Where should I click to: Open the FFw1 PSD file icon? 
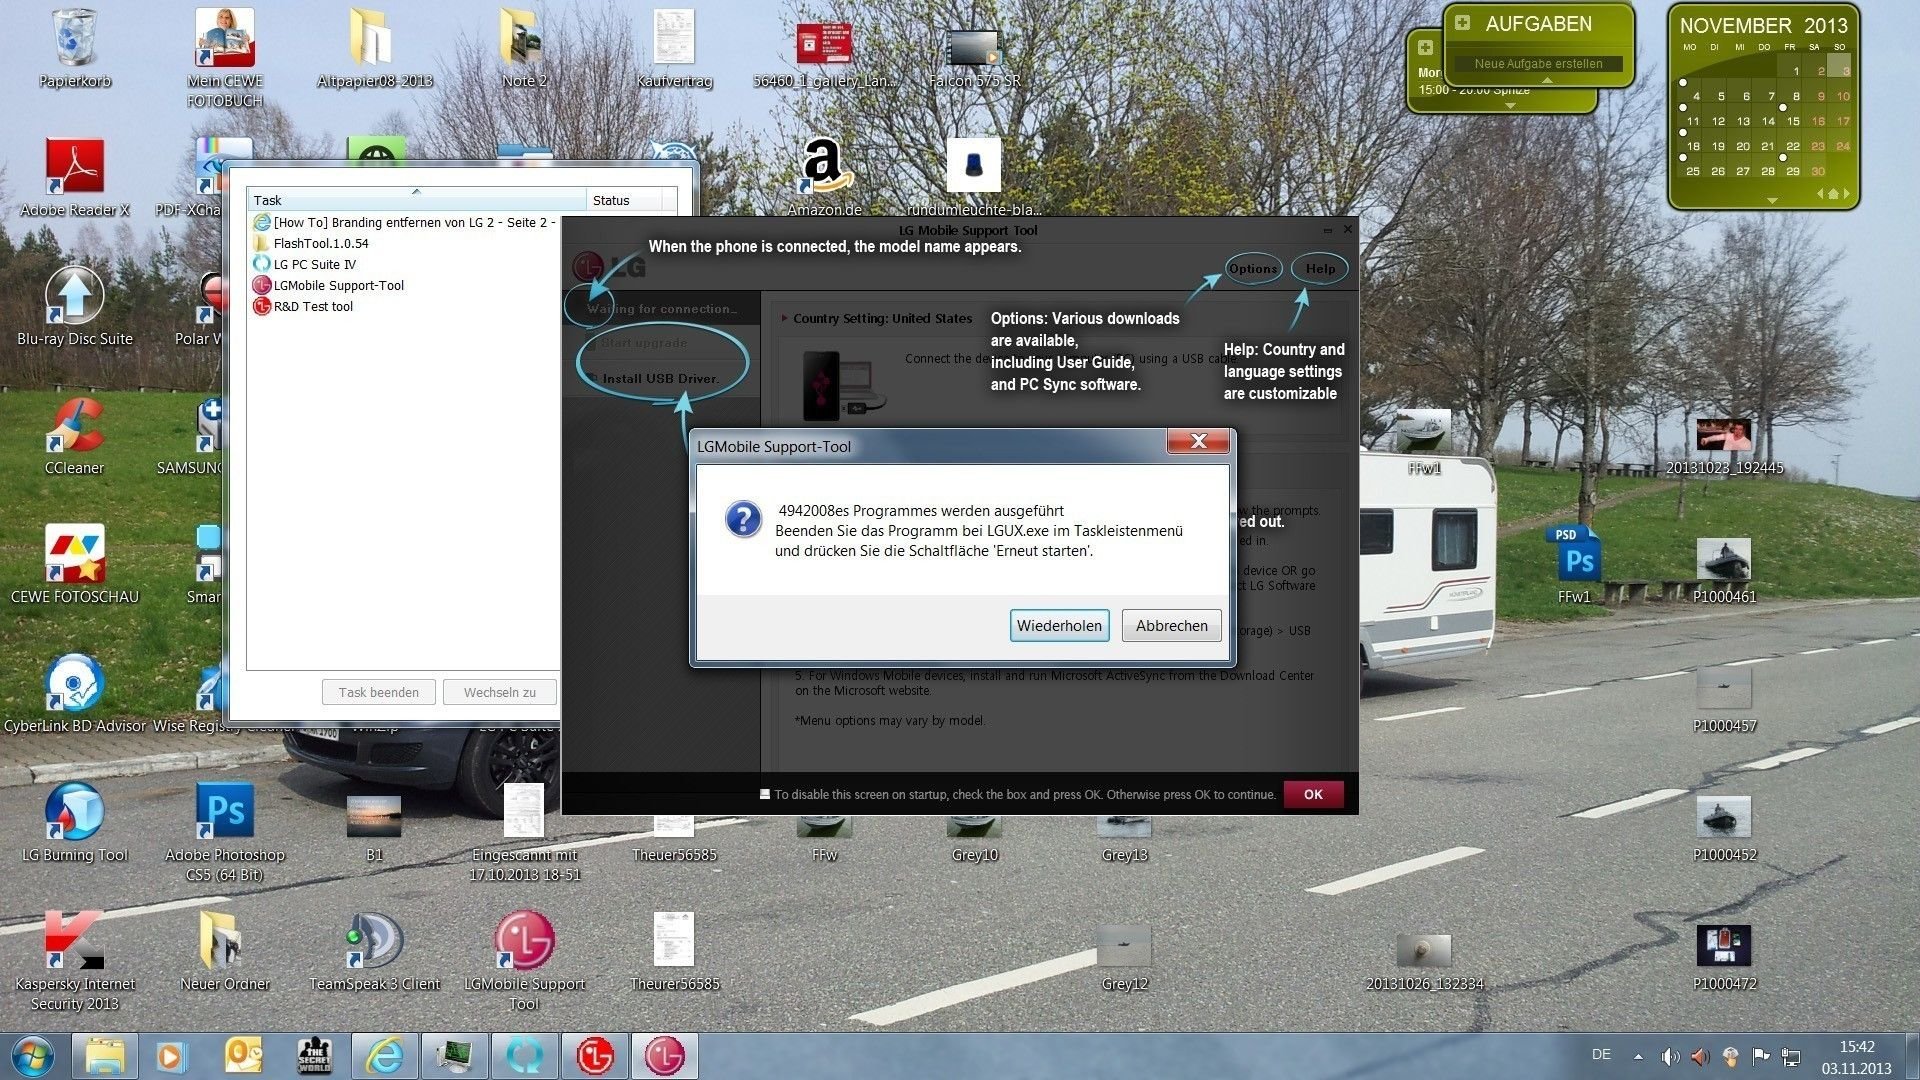tap(1574, 564)
